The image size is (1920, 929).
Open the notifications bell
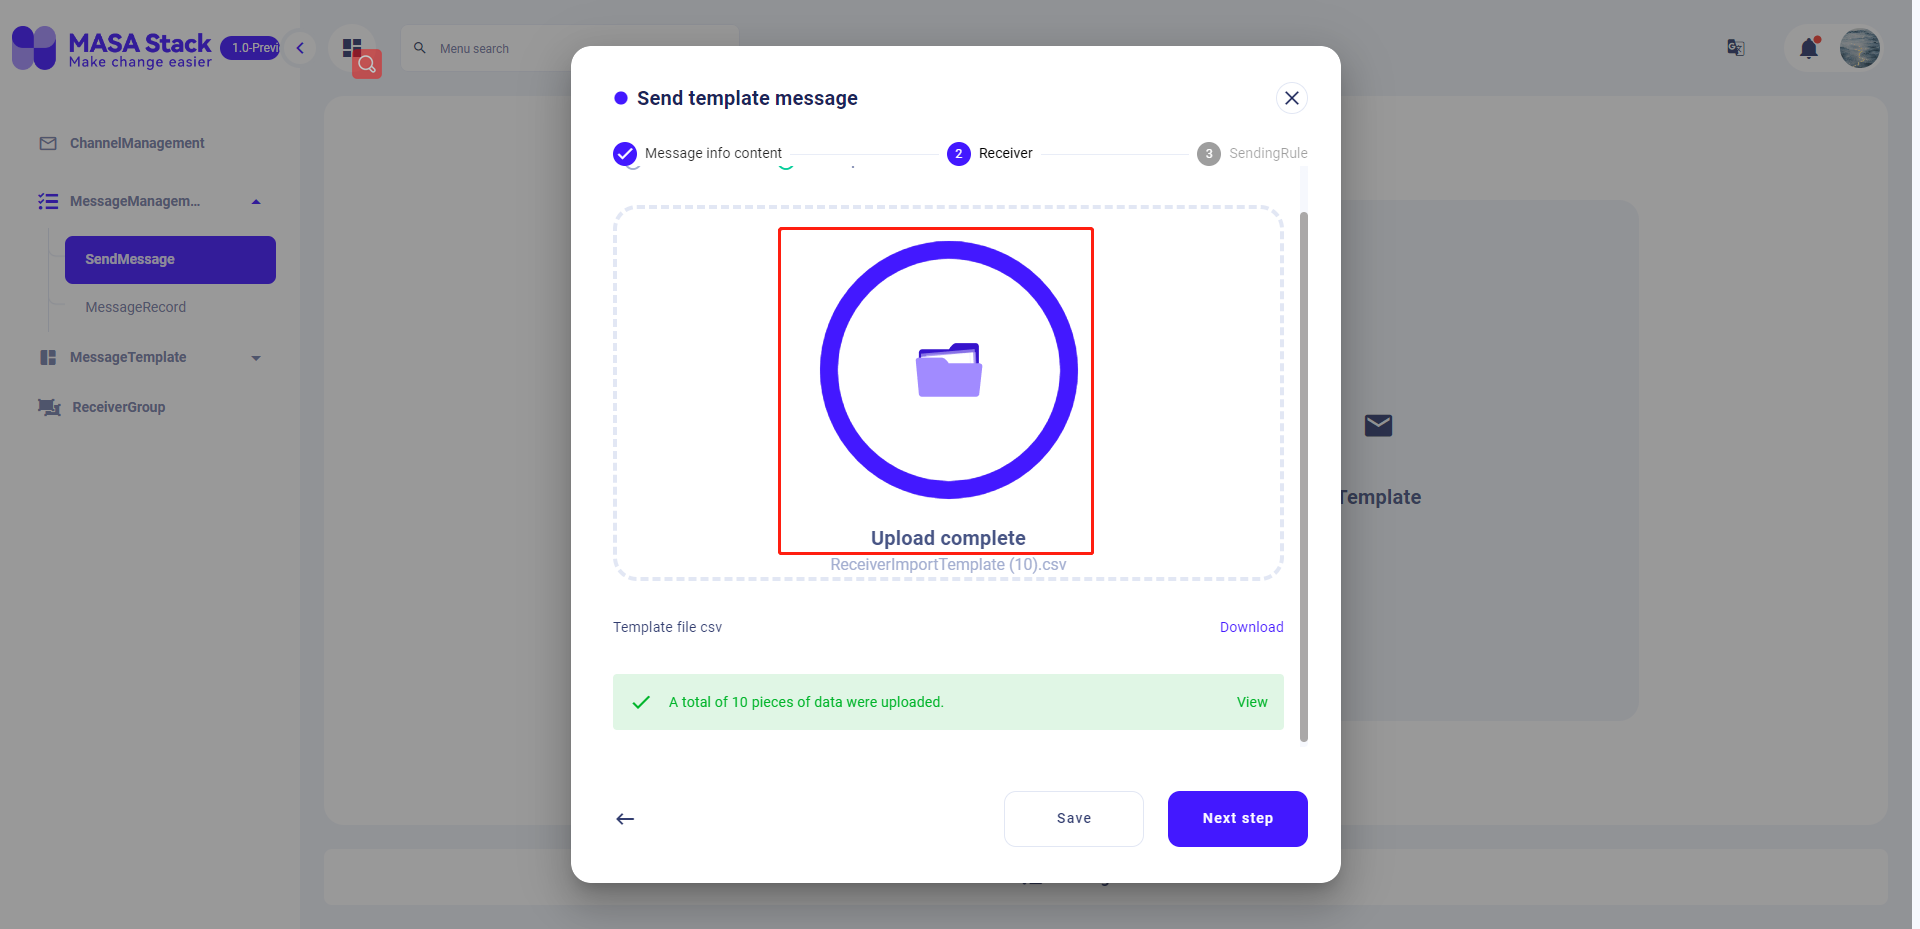(1809, 48)
